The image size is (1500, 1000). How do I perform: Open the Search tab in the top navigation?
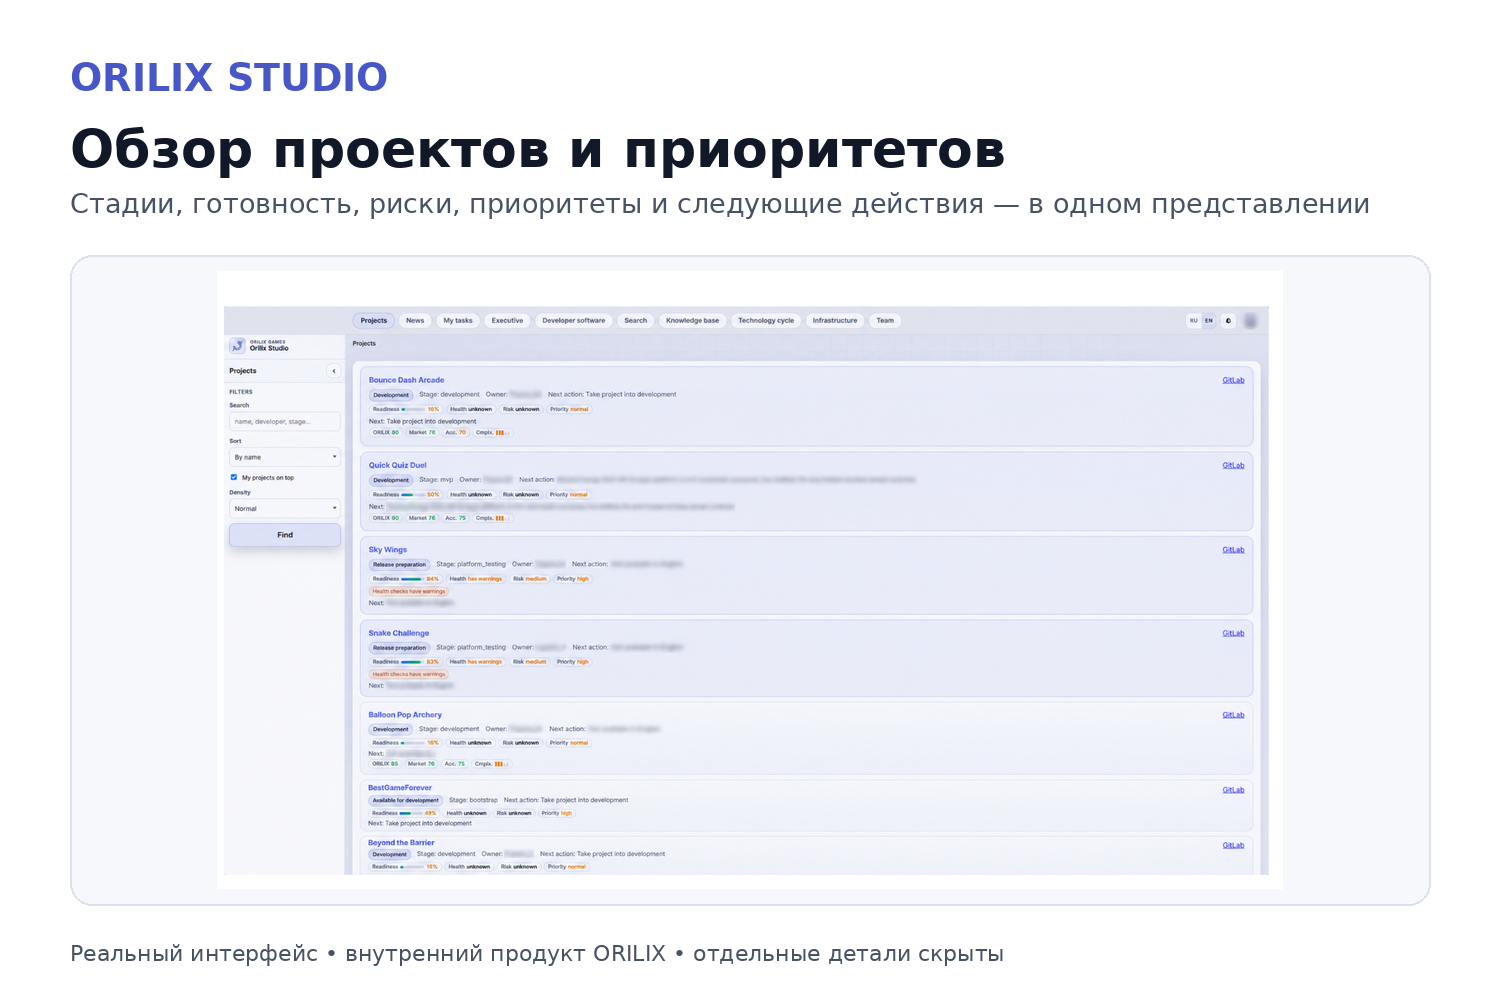point(636,321)
